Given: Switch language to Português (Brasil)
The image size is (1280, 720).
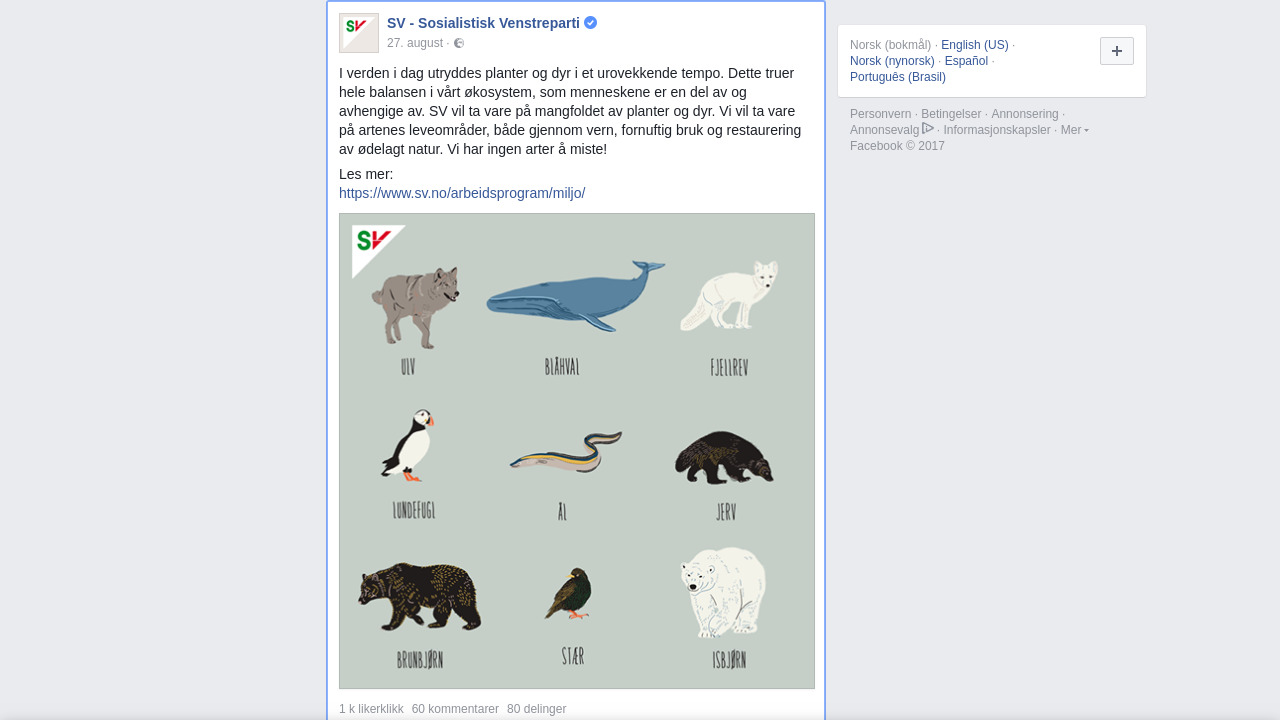Looking at the screenshot, I should click(x=898, y=77).
